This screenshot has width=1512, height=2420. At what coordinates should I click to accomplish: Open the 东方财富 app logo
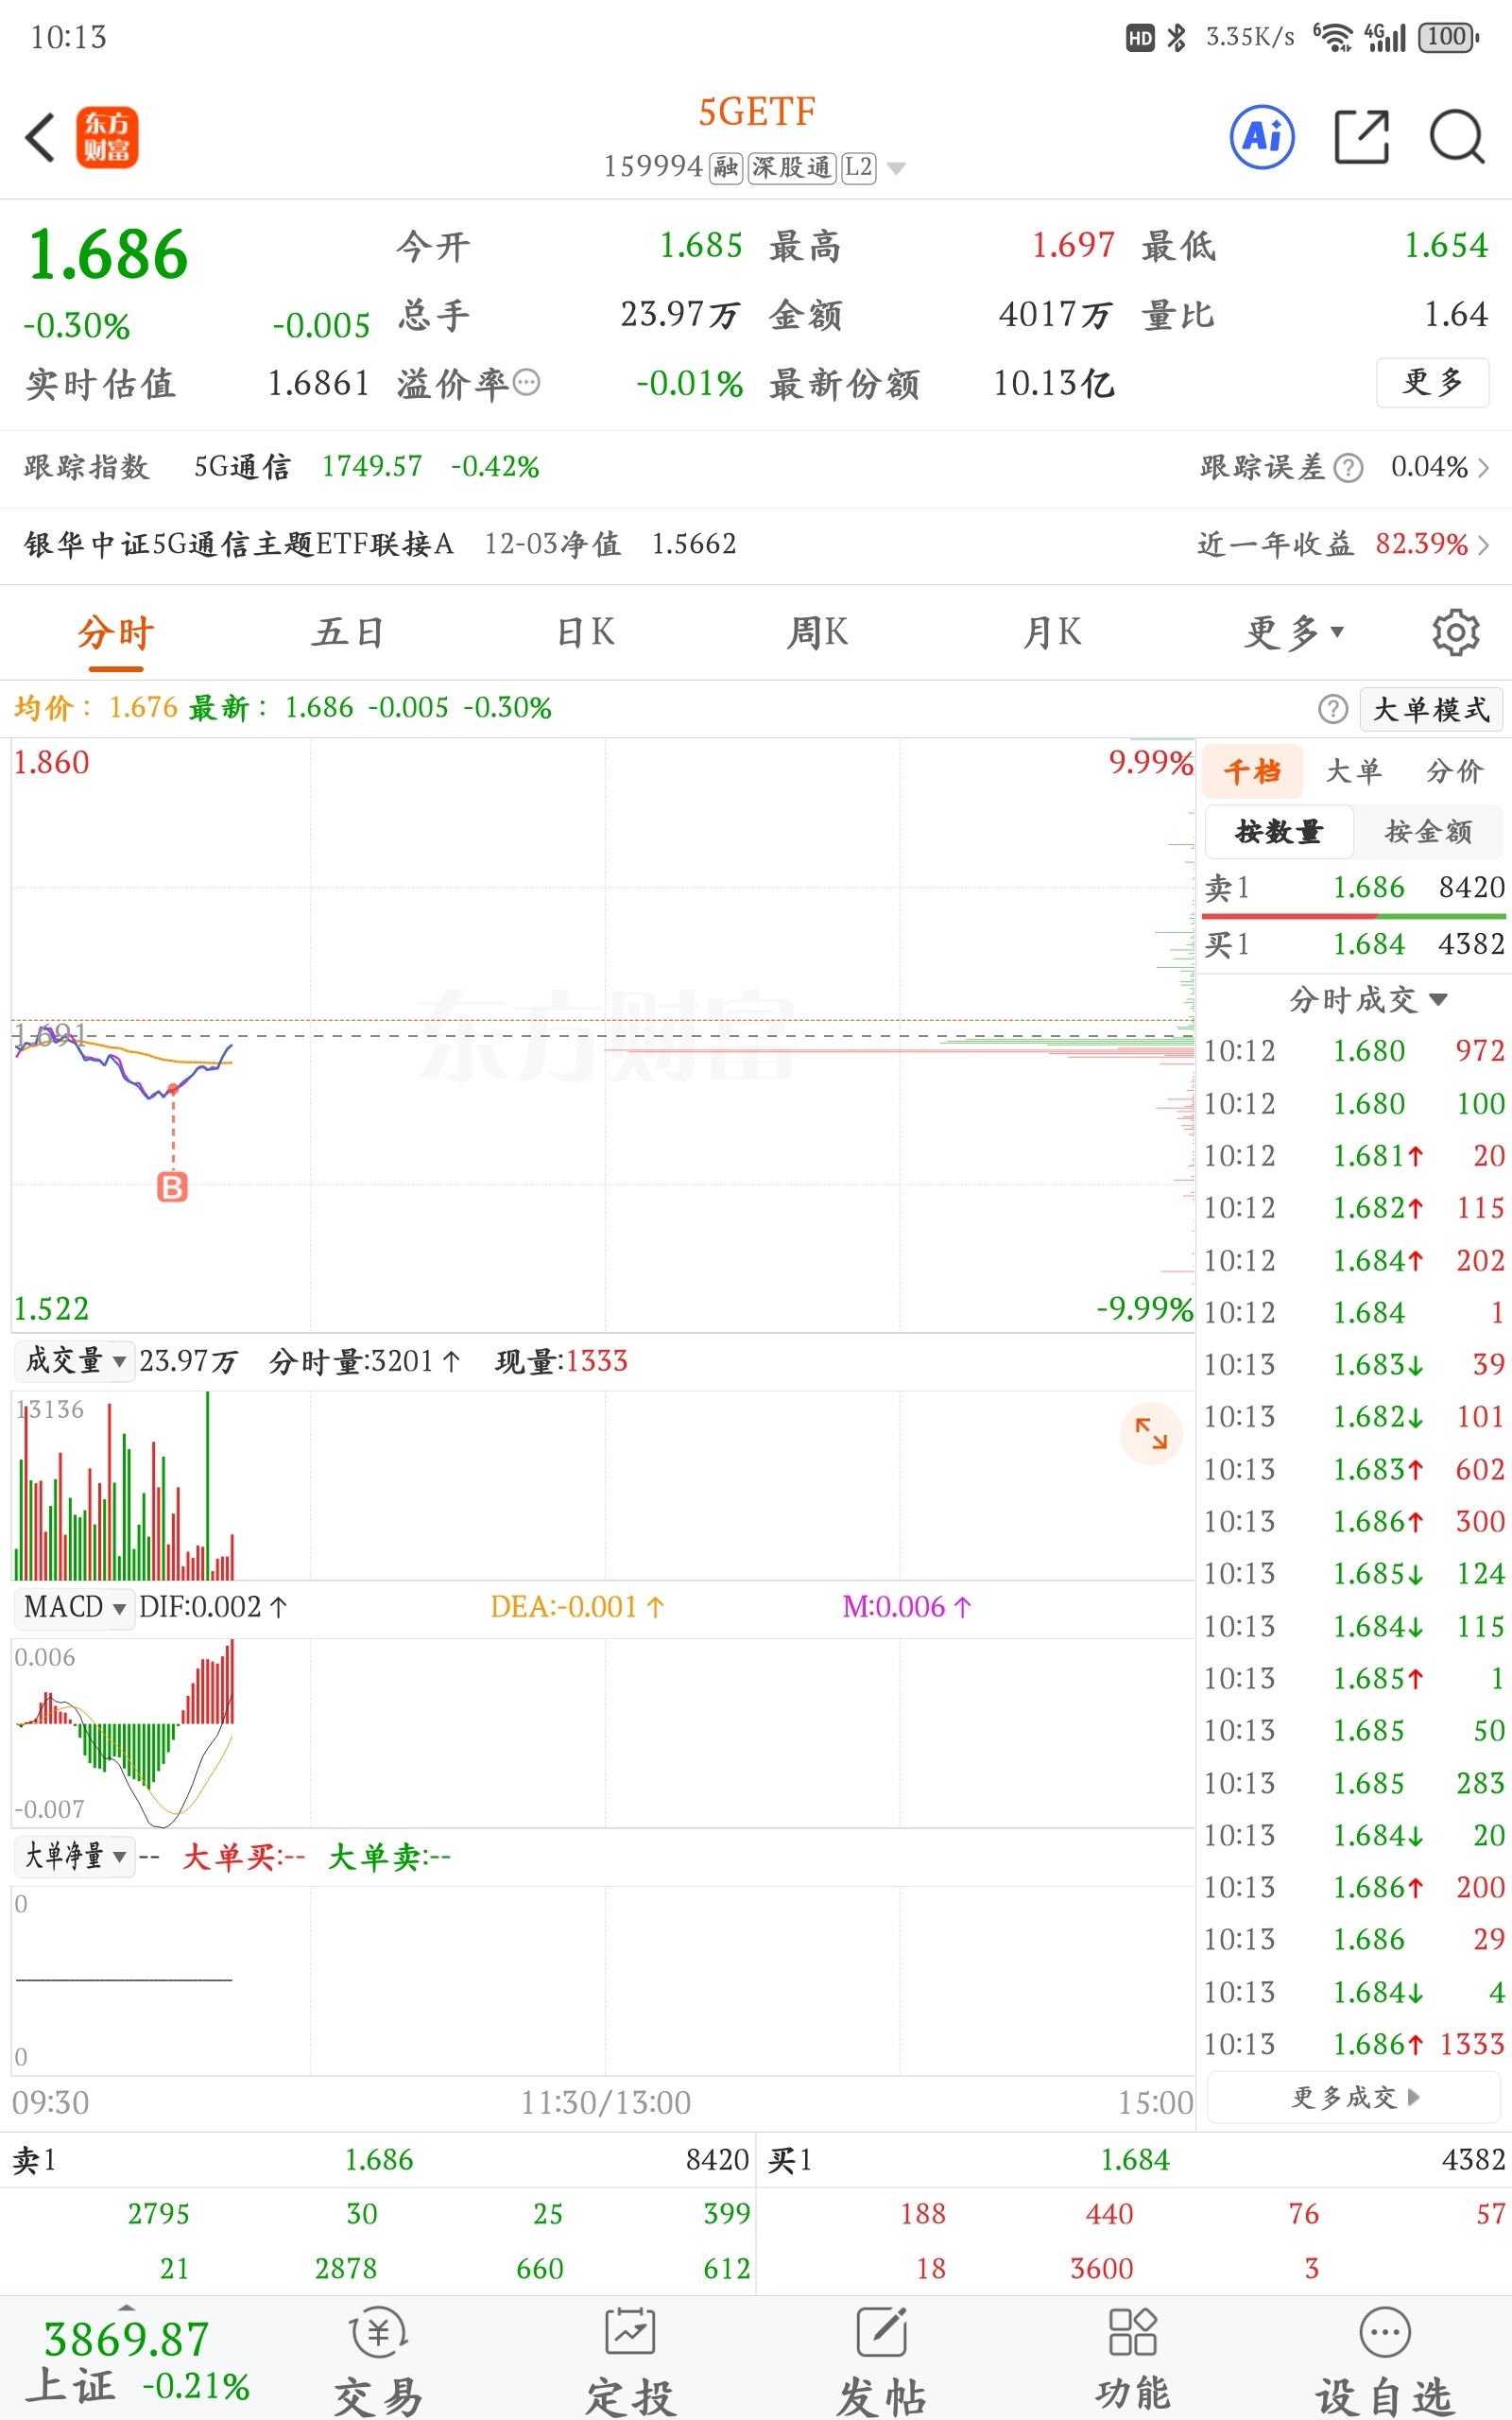[107, 137]
